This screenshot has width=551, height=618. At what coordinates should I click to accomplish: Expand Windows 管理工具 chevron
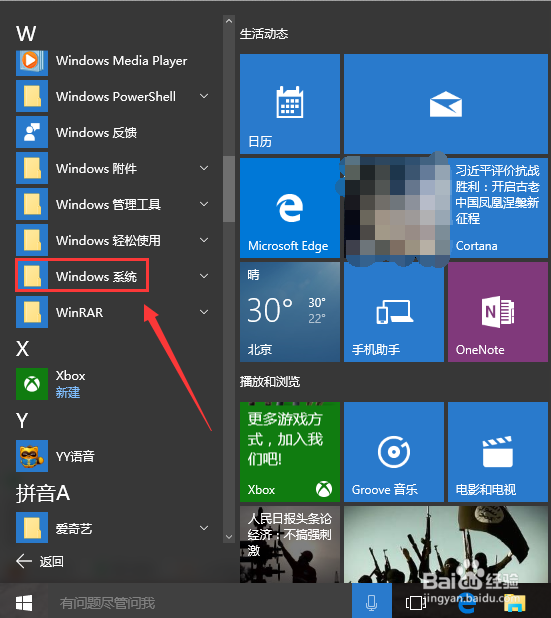pos(204,204)
